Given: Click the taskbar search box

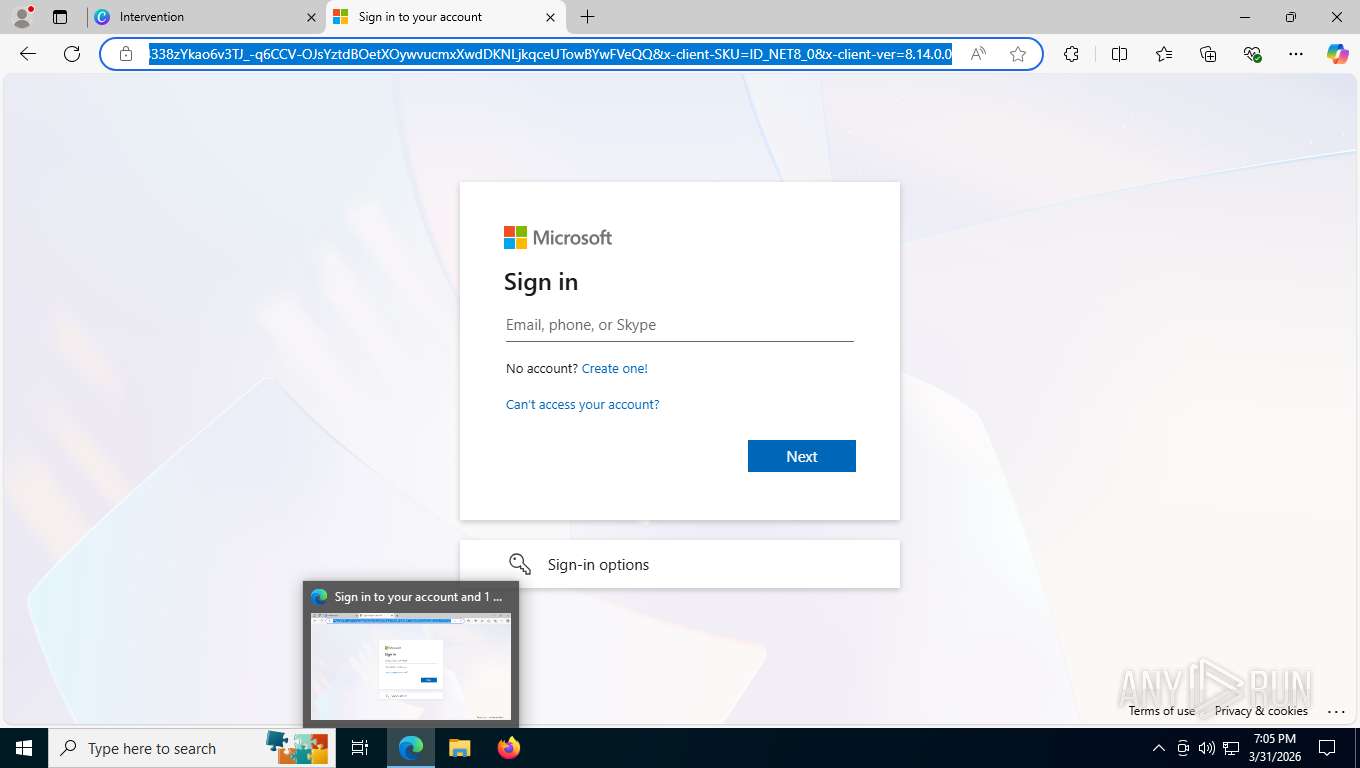Looking at the screenshot, I should 190,748.
